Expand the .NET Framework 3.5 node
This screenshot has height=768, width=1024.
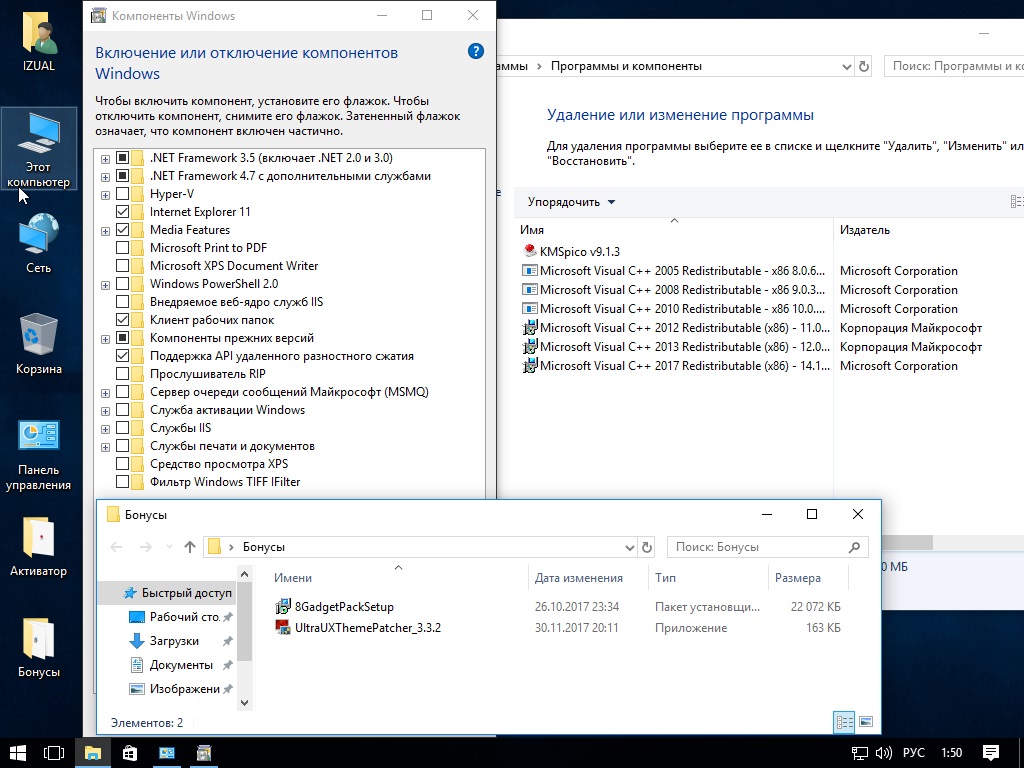pos(105,159)
